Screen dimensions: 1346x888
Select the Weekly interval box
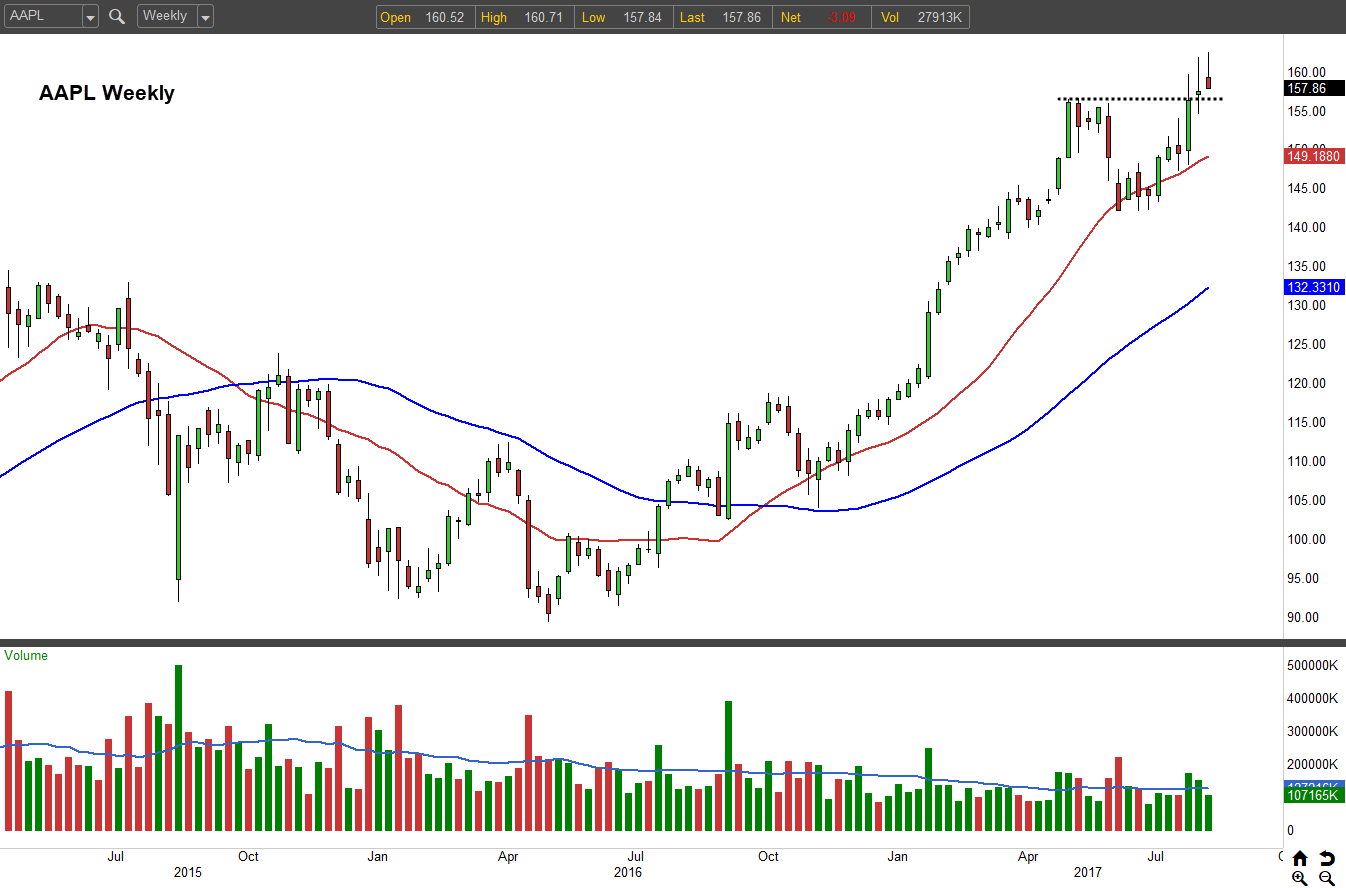click(x=167, y=17)
